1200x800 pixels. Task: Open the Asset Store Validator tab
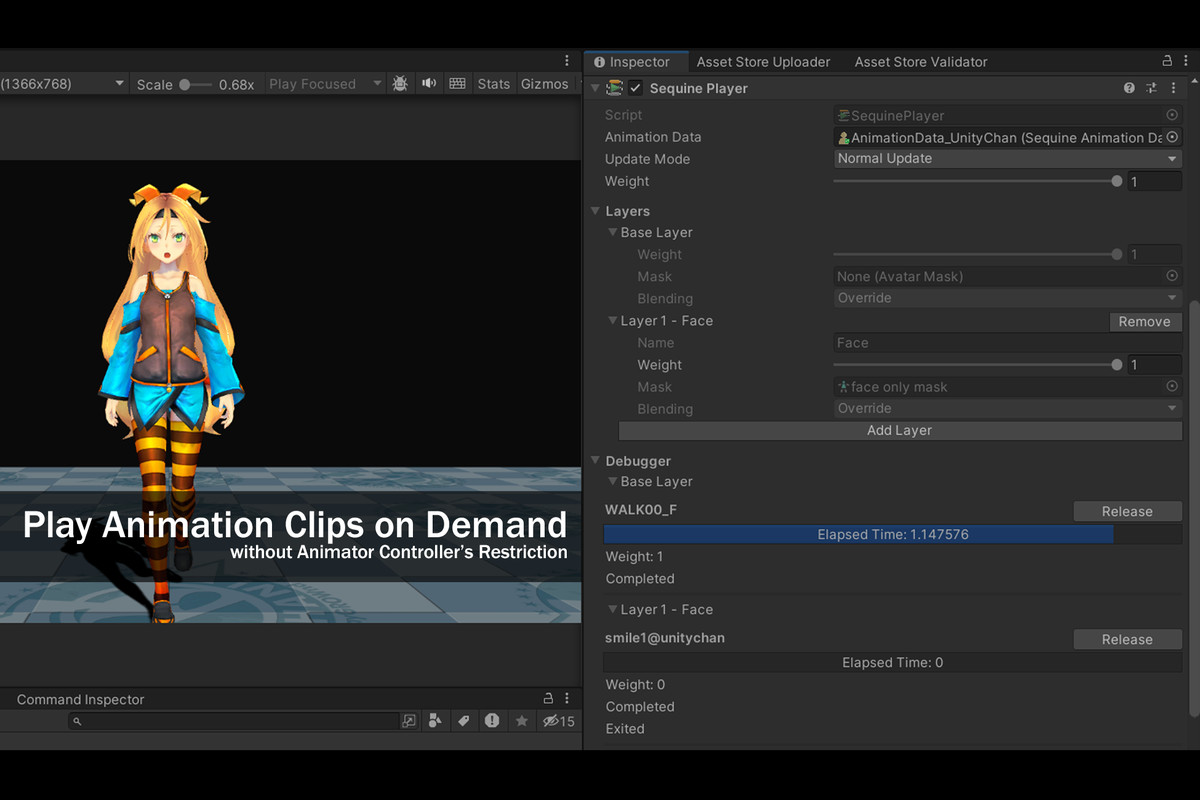(920, 62)
